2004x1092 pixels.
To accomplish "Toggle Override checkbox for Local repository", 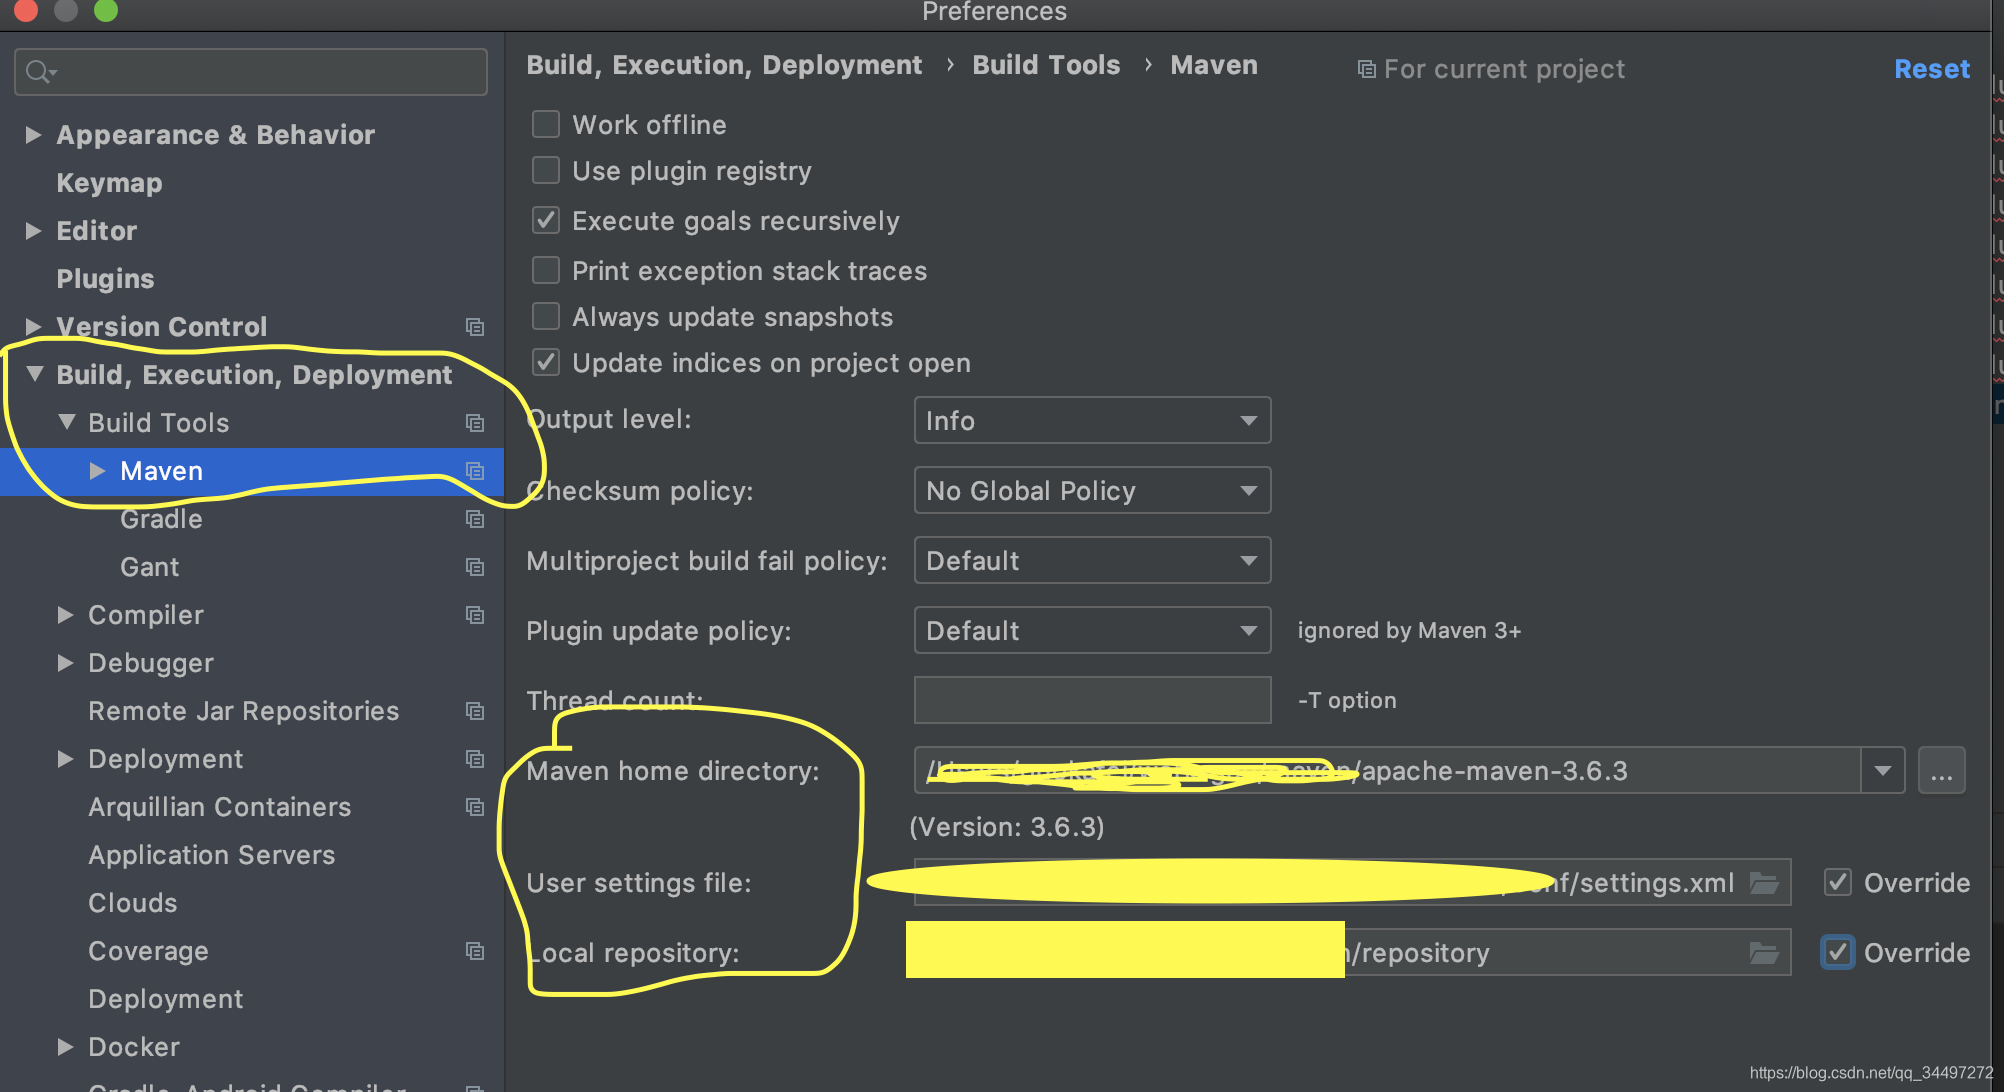I will coord(1837,953).
